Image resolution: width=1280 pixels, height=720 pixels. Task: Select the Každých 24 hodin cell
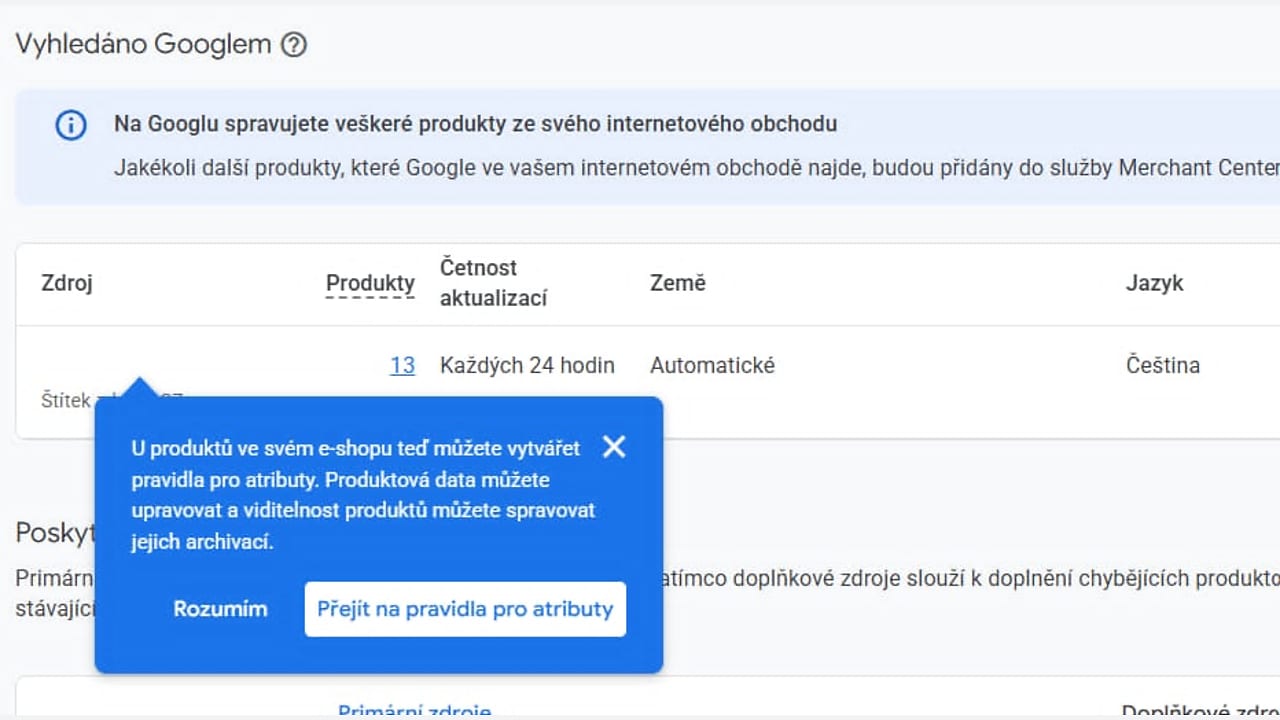point(527,366)
